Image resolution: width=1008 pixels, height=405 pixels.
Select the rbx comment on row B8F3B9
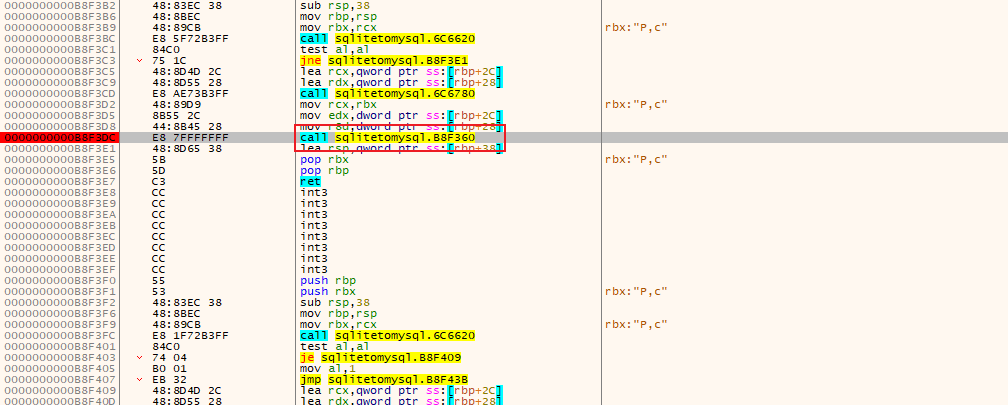pos(636,28)
